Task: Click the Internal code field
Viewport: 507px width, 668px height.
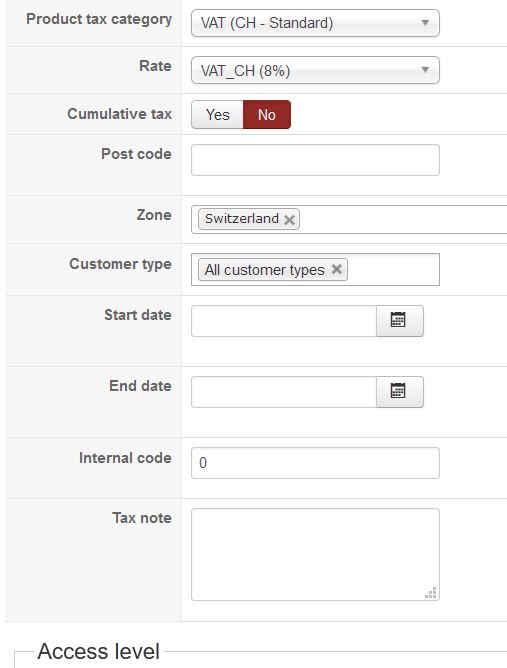Action: tap(315, 463)
